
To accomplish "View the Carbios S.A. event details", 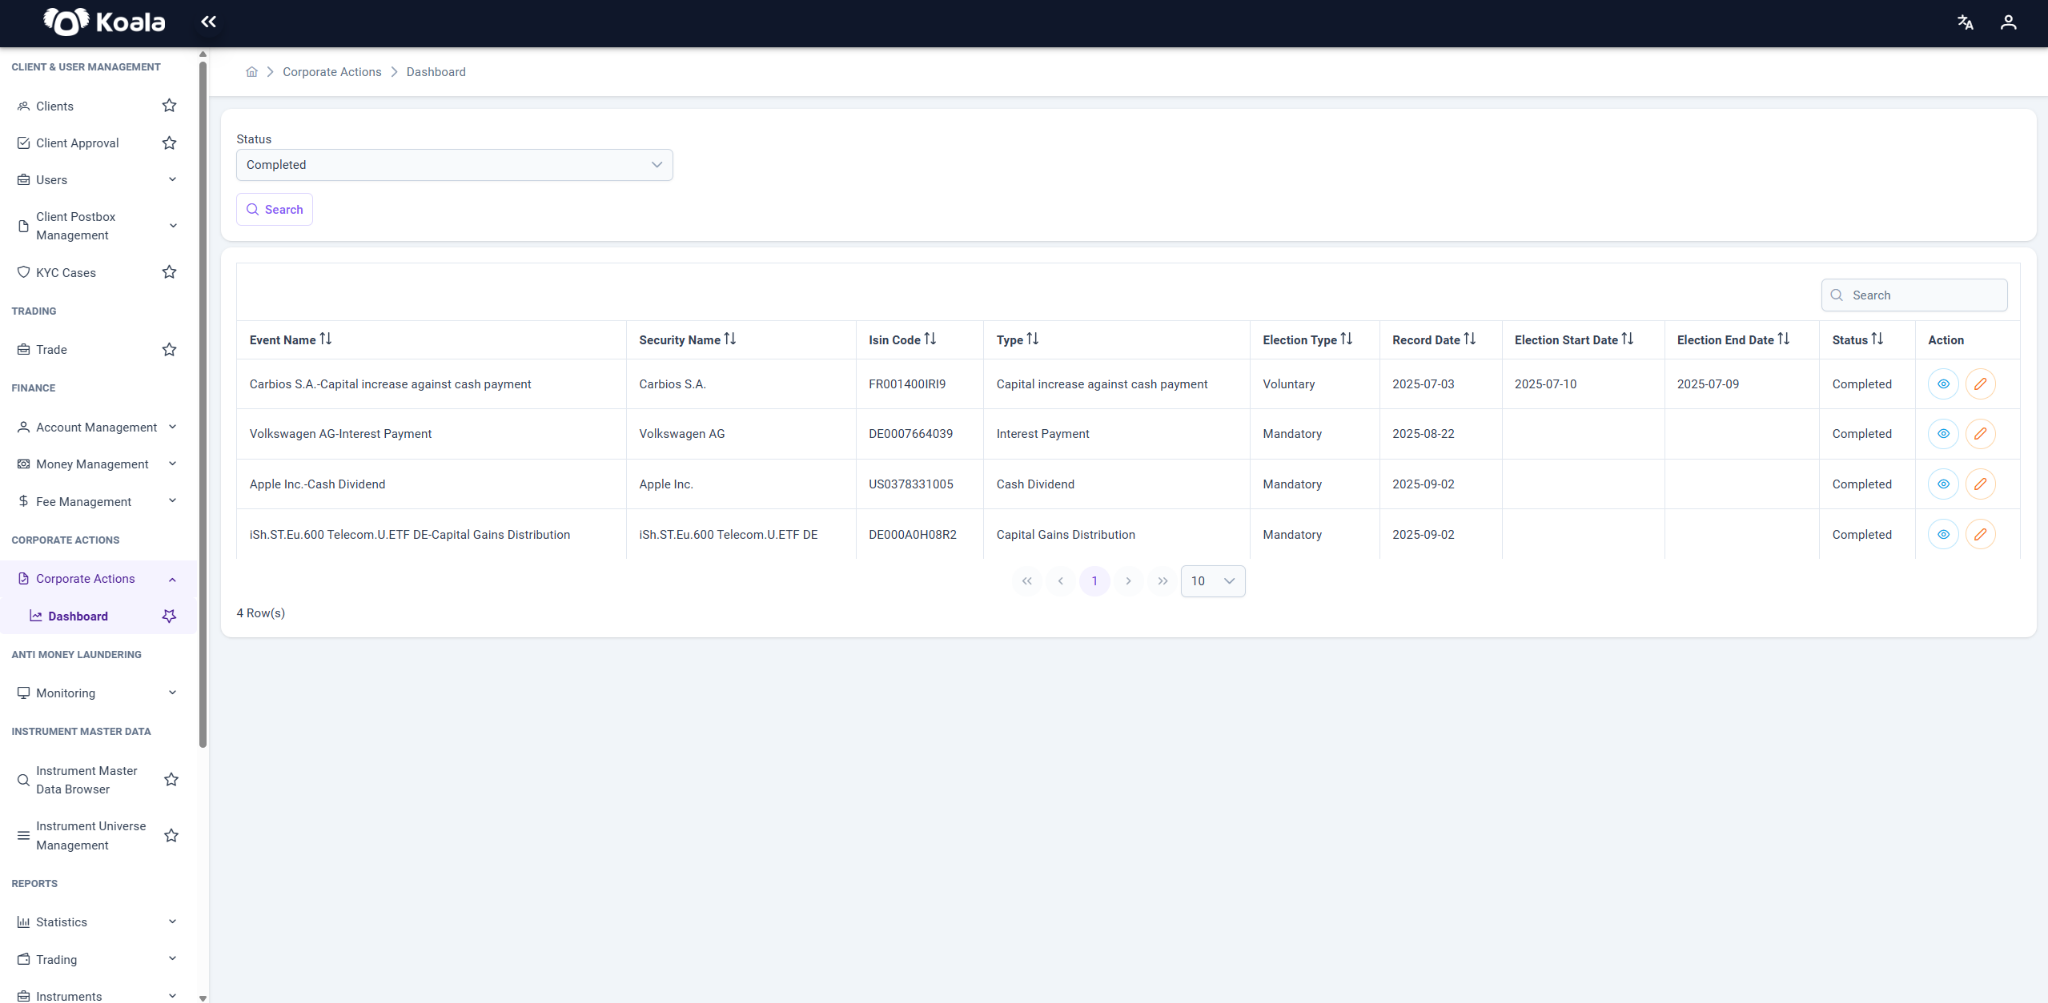I will point(1943,384).
